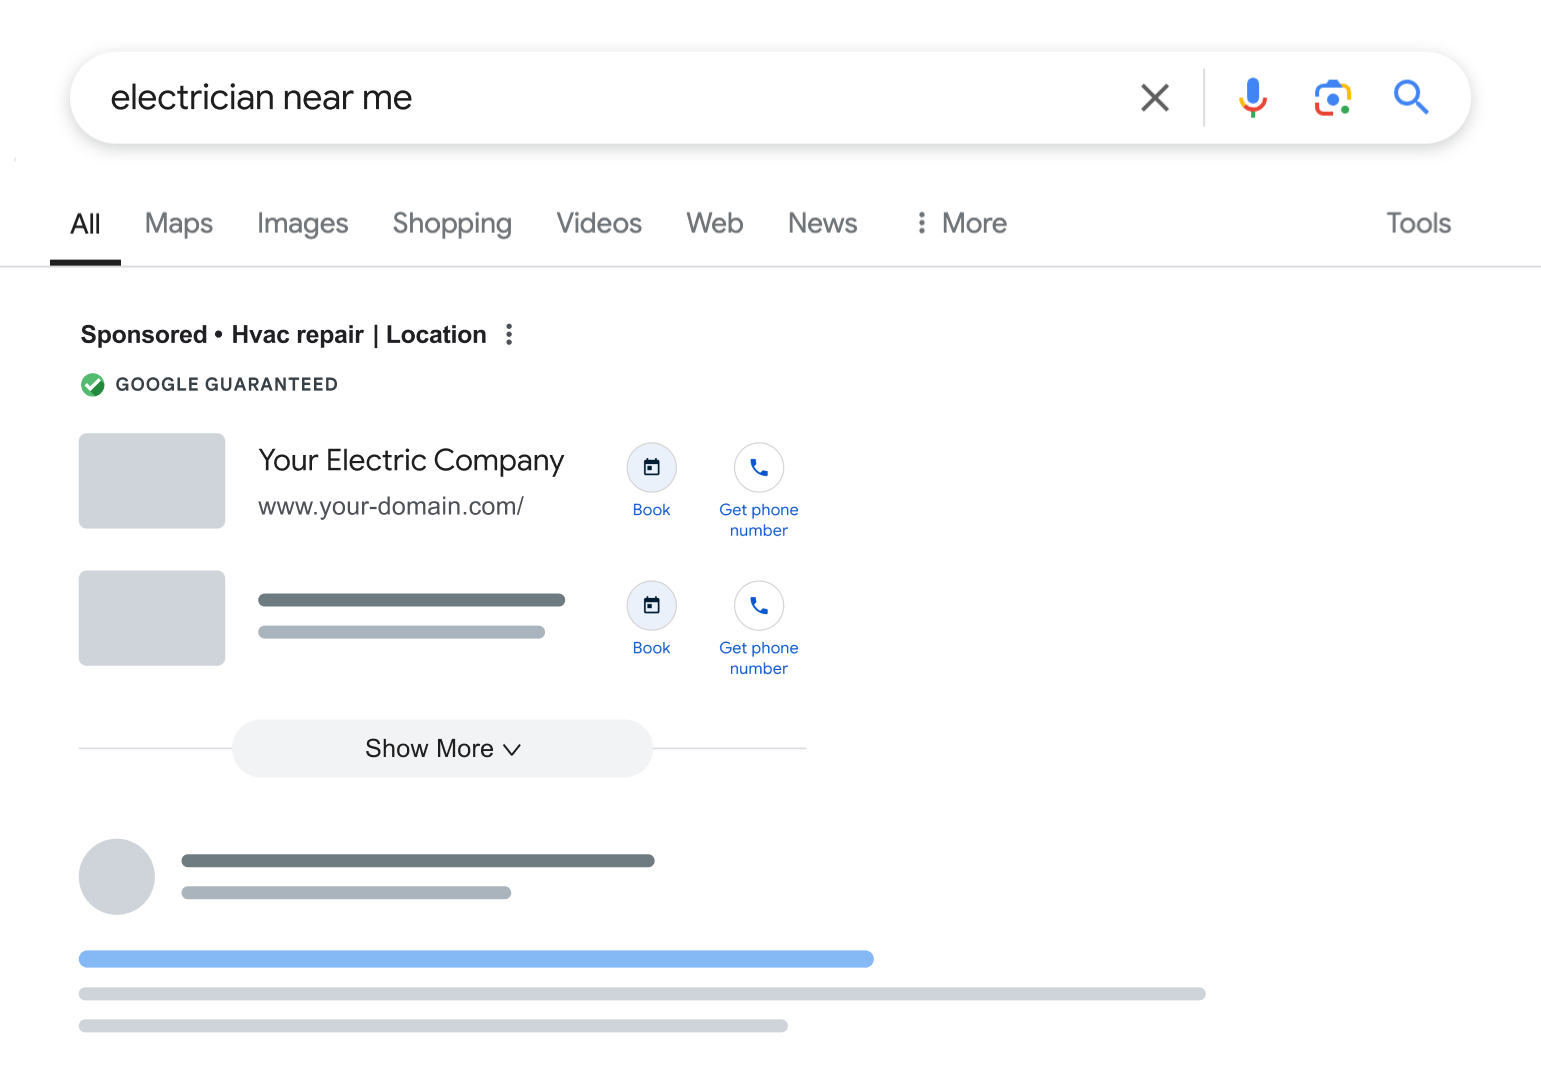Open the second sponsored listing thumbnail
Viewport: 1541px width, 1076px height.
152,618
